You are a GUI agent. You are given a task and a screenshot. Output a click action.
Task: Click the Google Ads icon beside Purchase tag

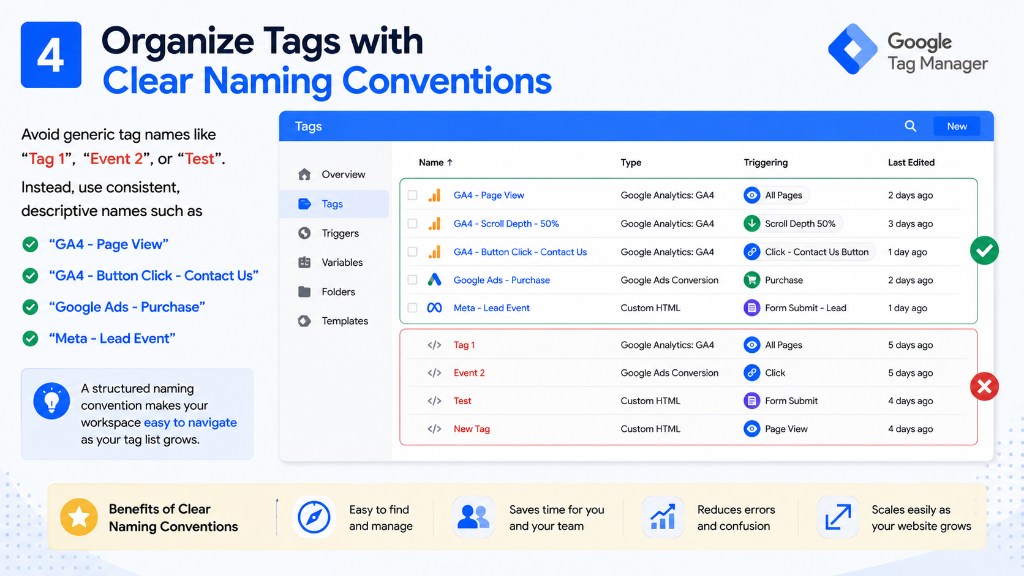tap(434, 280)
